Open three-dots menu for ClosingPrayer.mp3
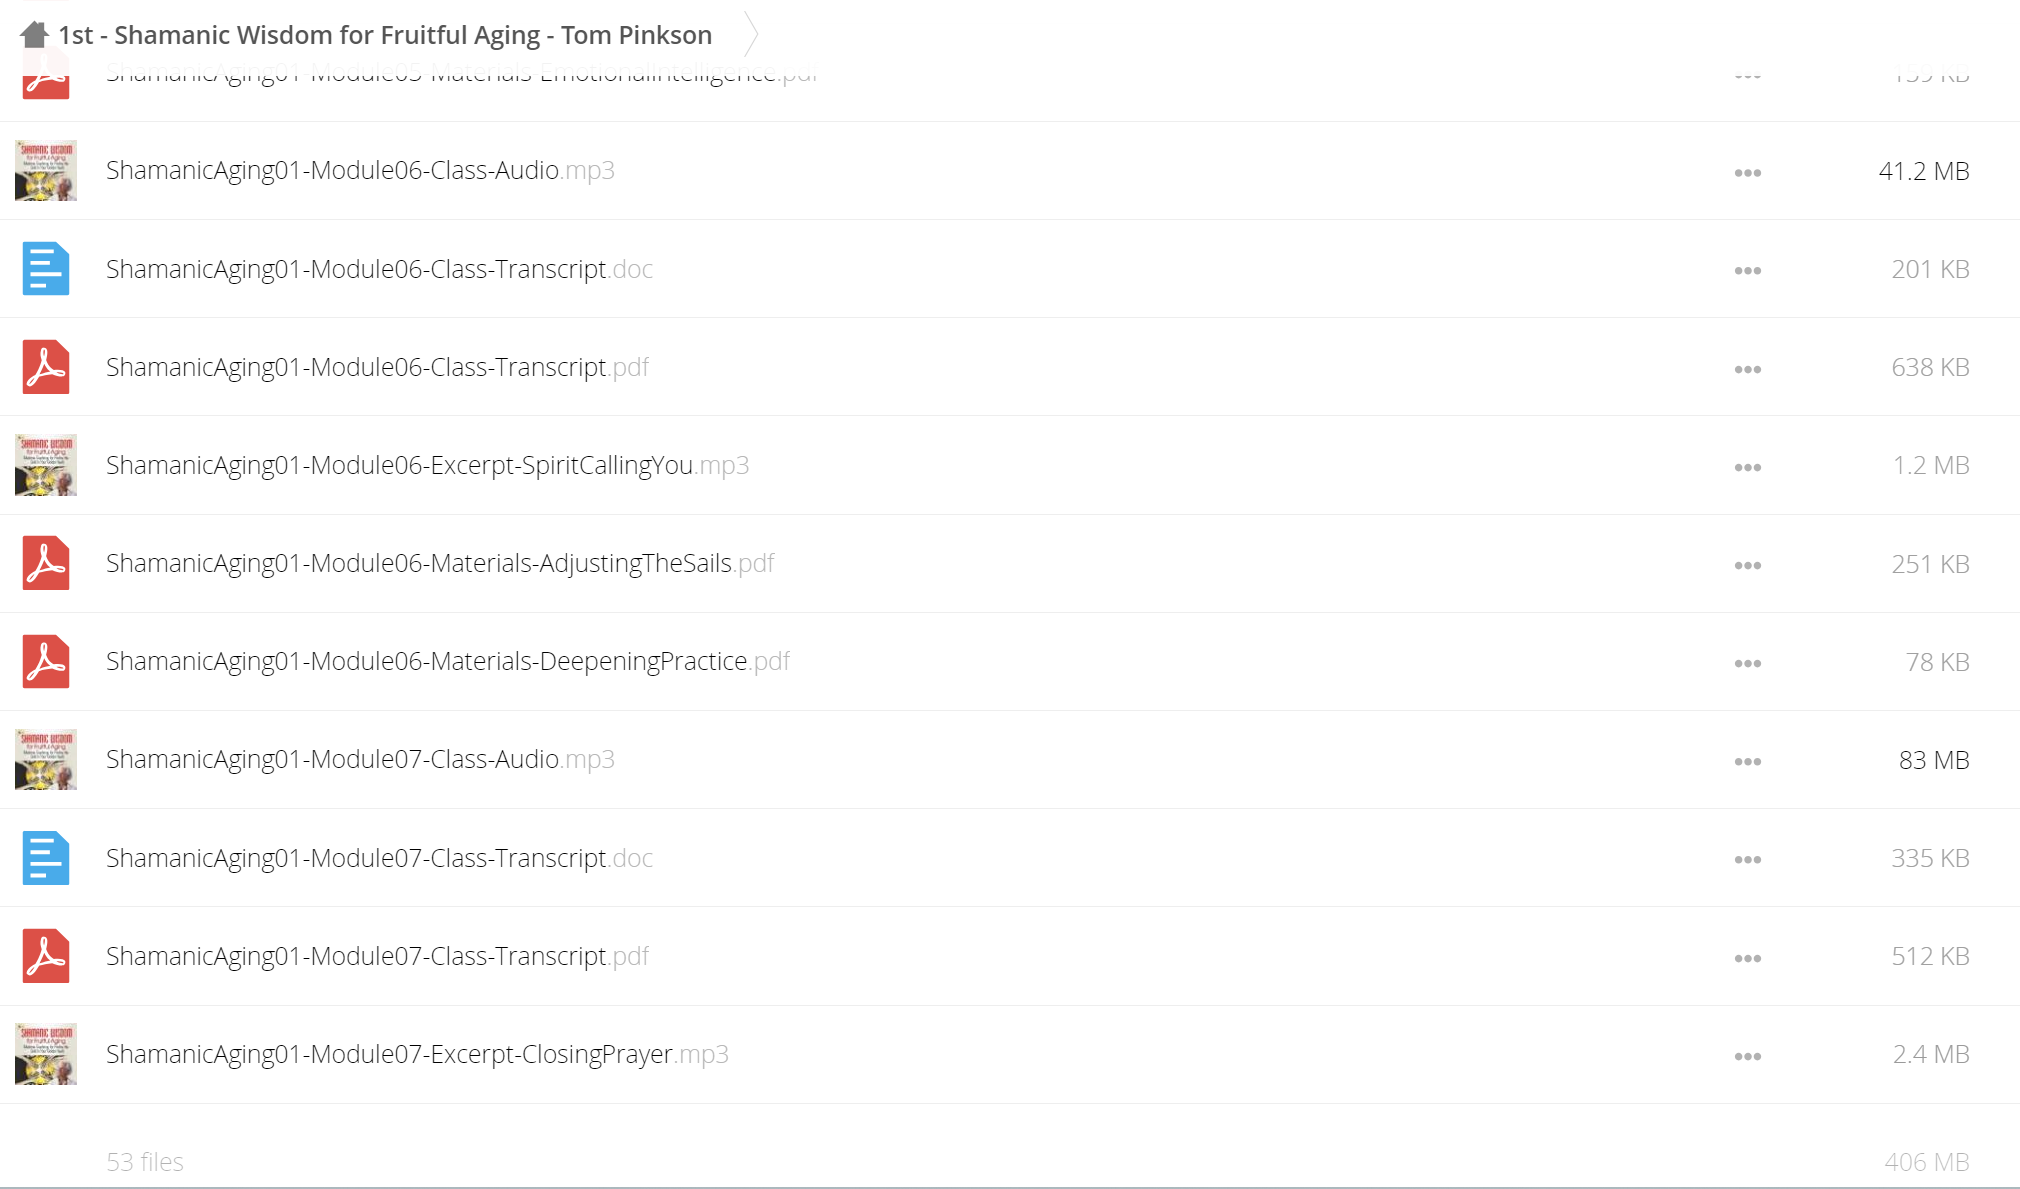This screenshot has height=1189, width=2020. click(x=1748, y=1057)
